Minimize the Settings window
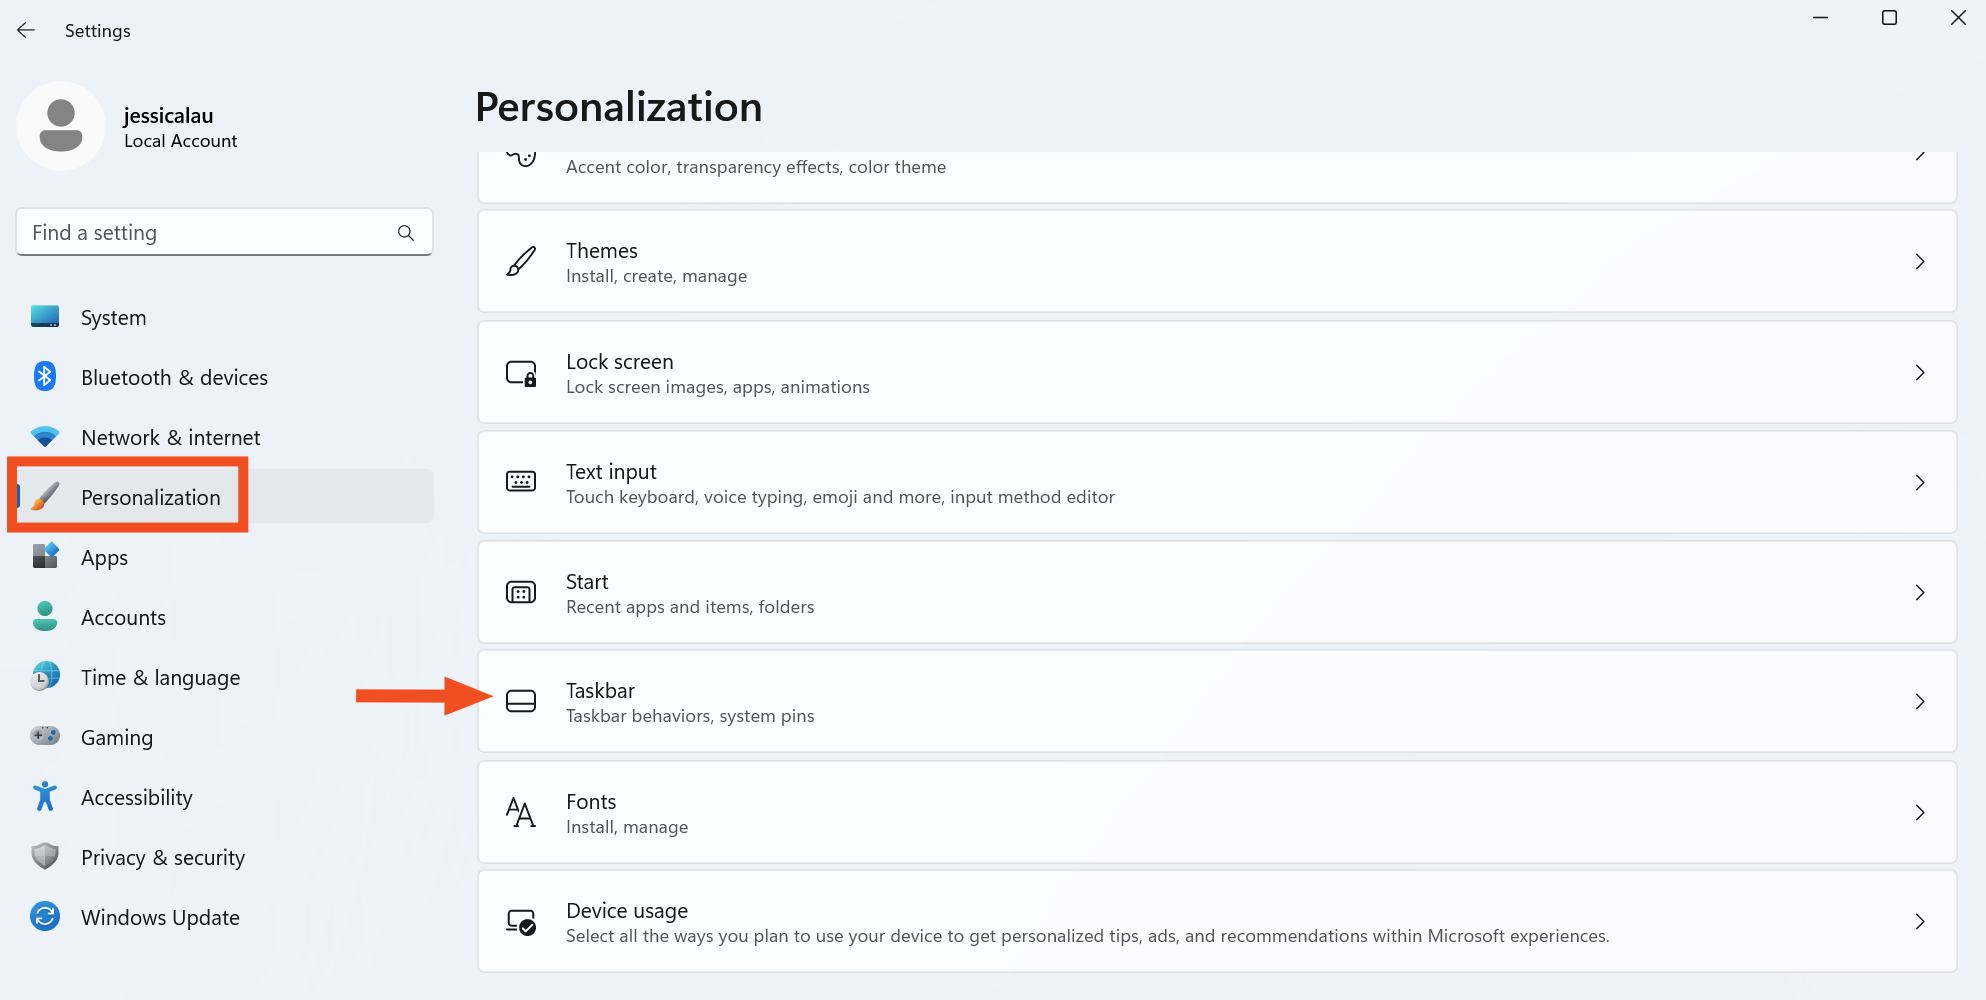 1820,18
